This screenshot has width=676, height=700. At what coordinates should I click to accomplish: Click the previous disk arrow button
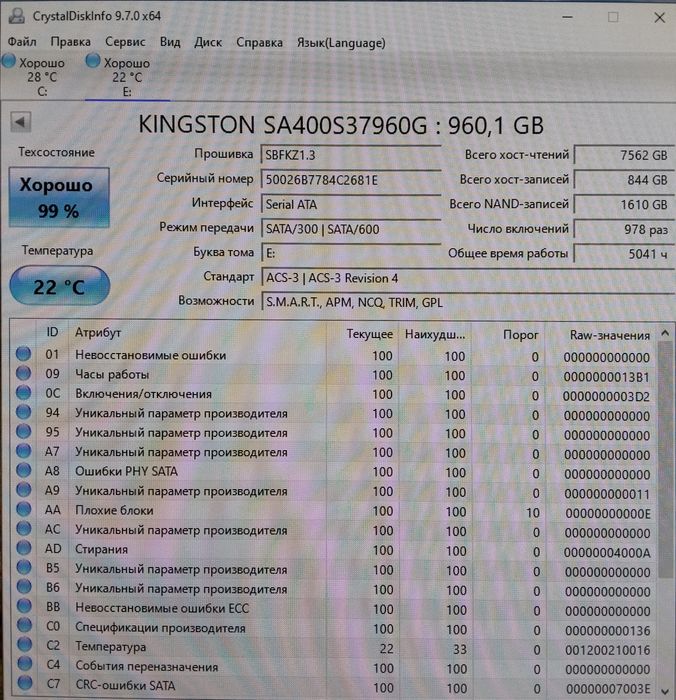click(20, 122)
